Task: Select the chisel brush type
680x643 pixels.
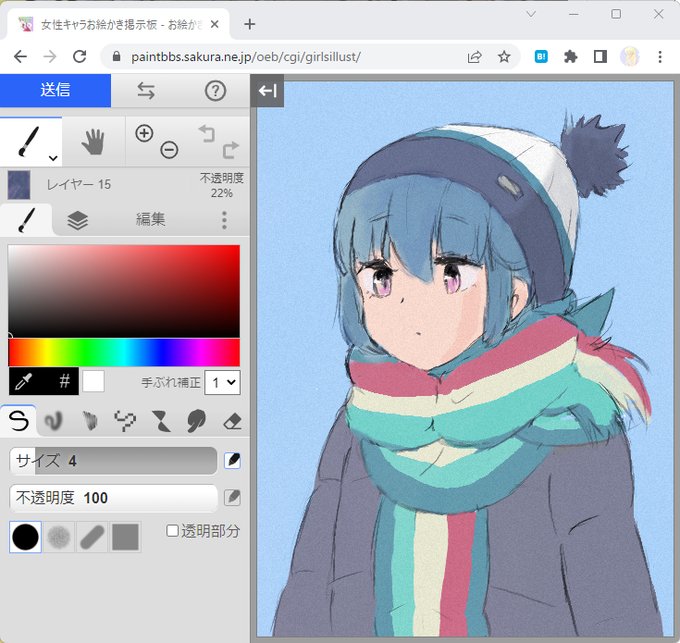Action: [x=160, y=421]
